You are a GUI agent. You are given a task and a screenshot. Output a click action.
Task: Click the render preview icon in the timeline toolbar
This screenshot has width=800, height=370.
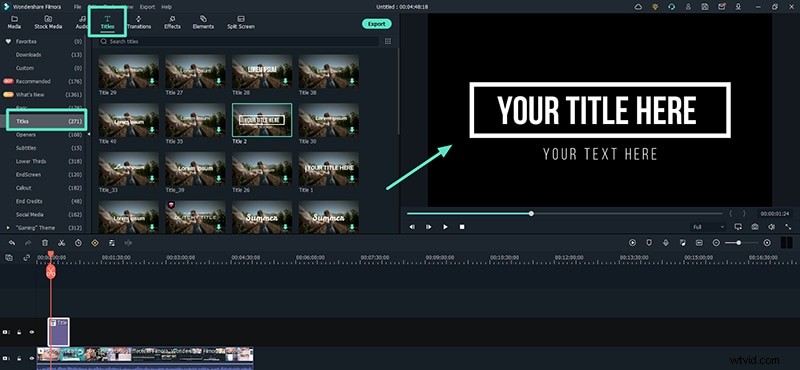(633, 243)
